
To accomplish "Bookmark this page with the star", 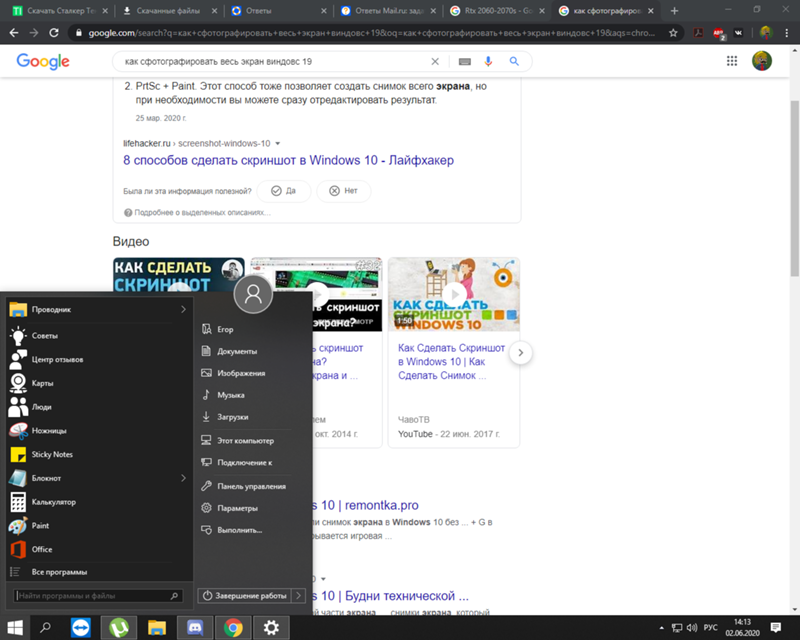I will [x=673, y=33].
